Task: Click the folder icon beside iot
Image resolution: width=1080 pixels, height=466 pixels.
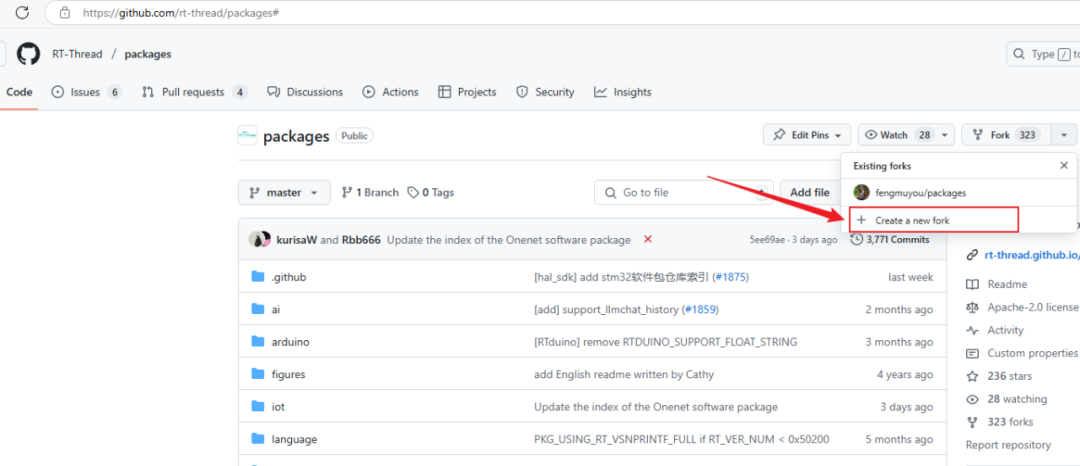Action: pyautogui.click(x=258, y=407)
